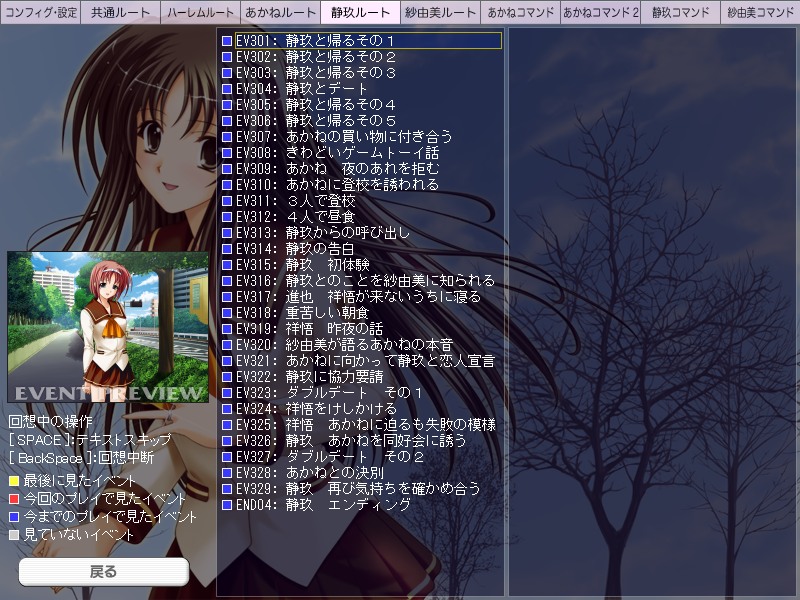Play EV318: 重苦しい朝食
800x600 pixels.
tap(302, 313)
